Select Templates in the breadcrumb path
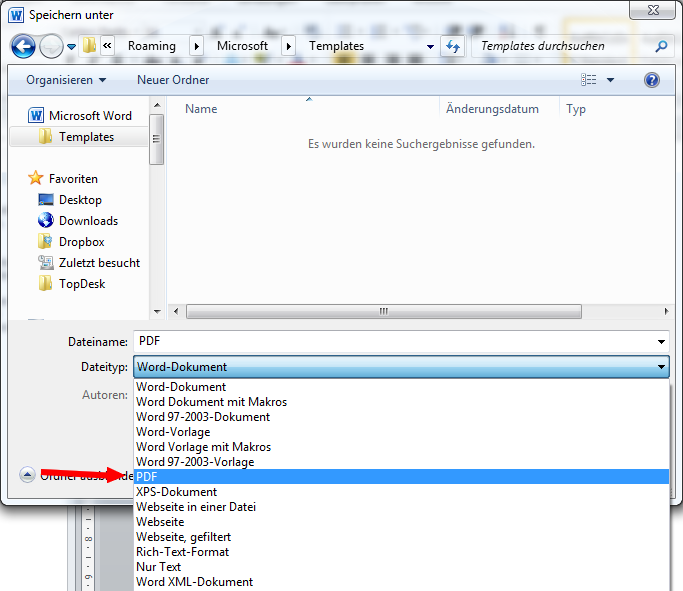This screenshot has height=591, width=683. (x=336, y=46)
